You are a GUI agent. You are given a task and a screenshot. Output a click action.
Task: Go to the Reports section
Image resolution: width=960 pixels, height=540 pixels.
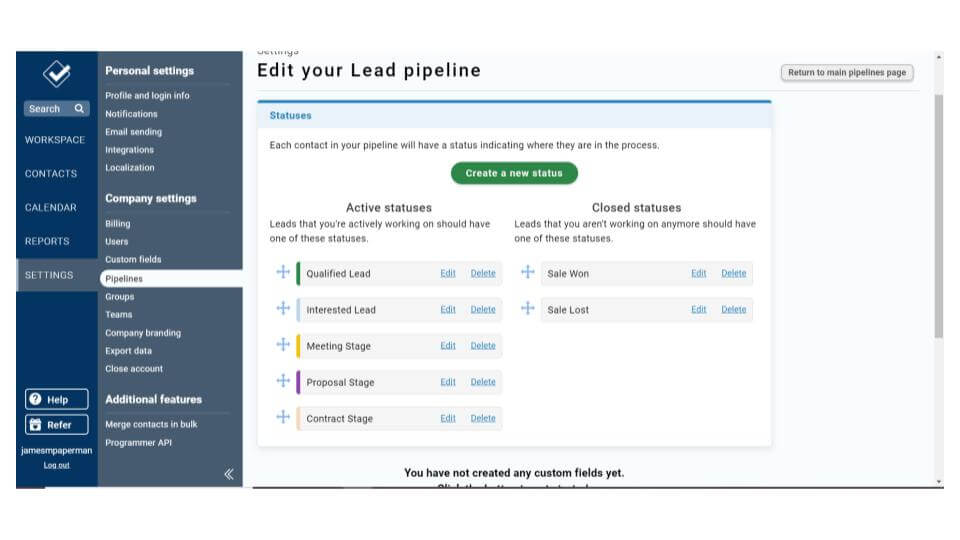pyautogui.click(x=47, y=241)
